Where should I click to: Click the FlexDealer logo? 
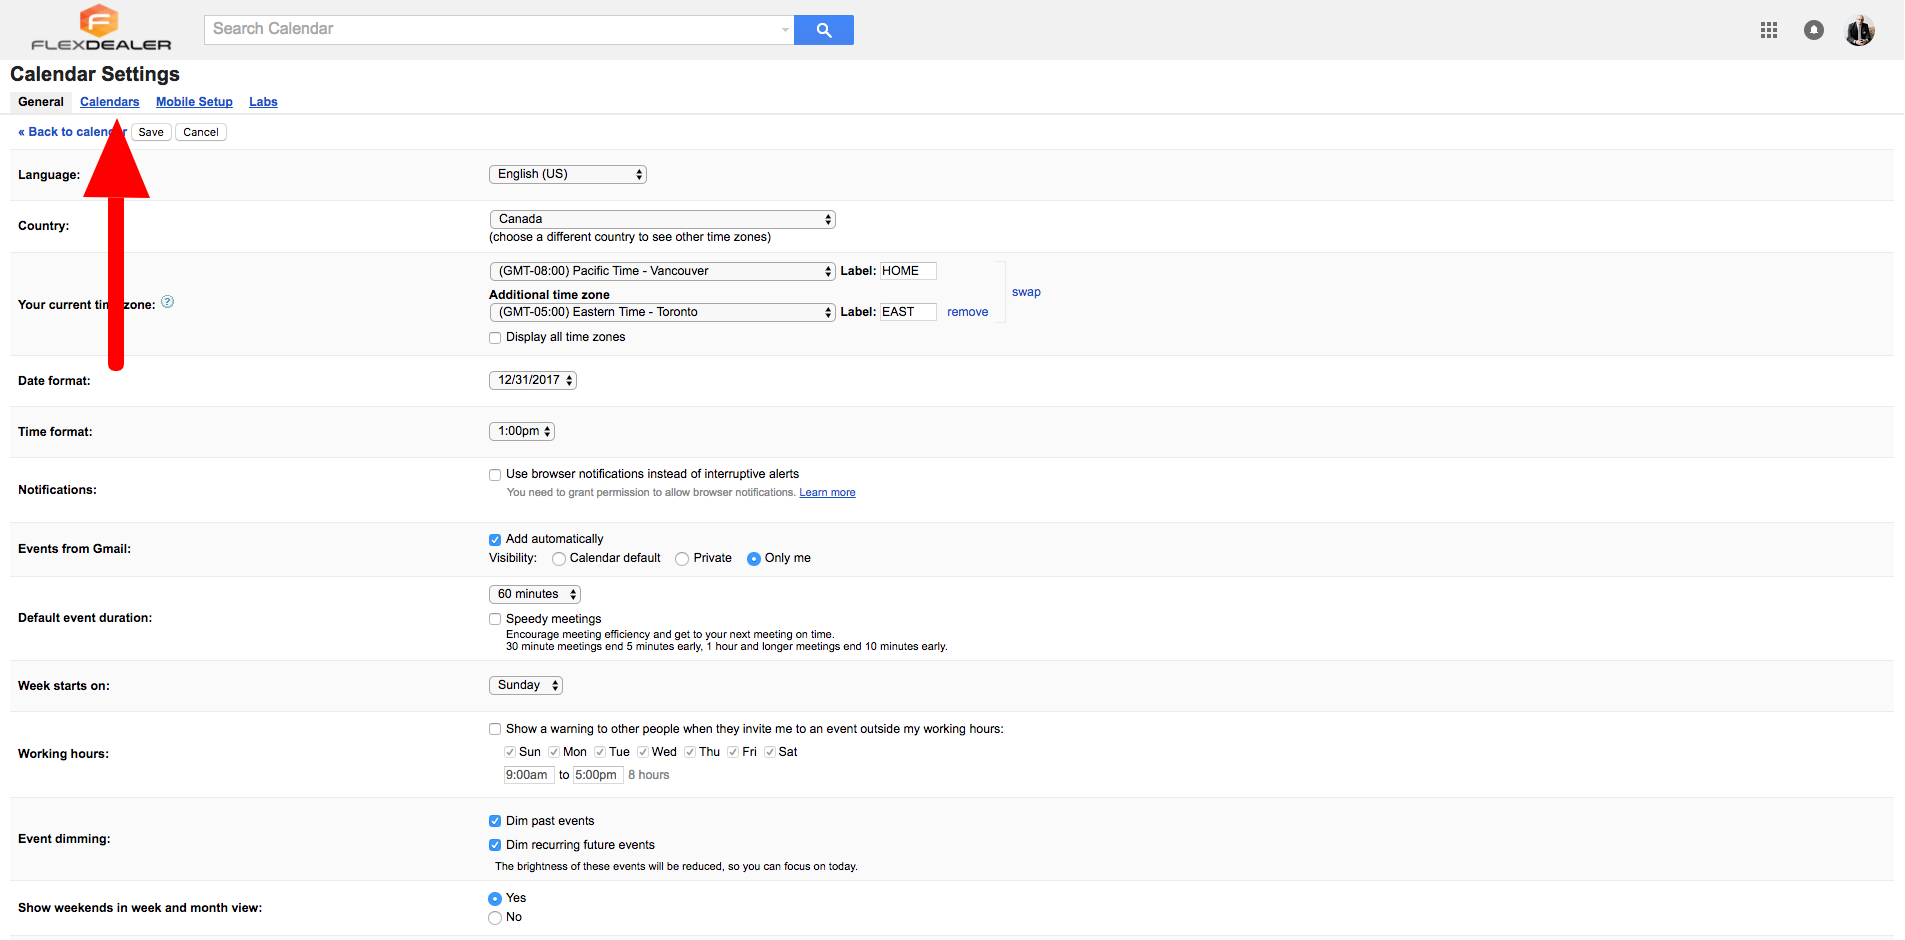(100, 28)
